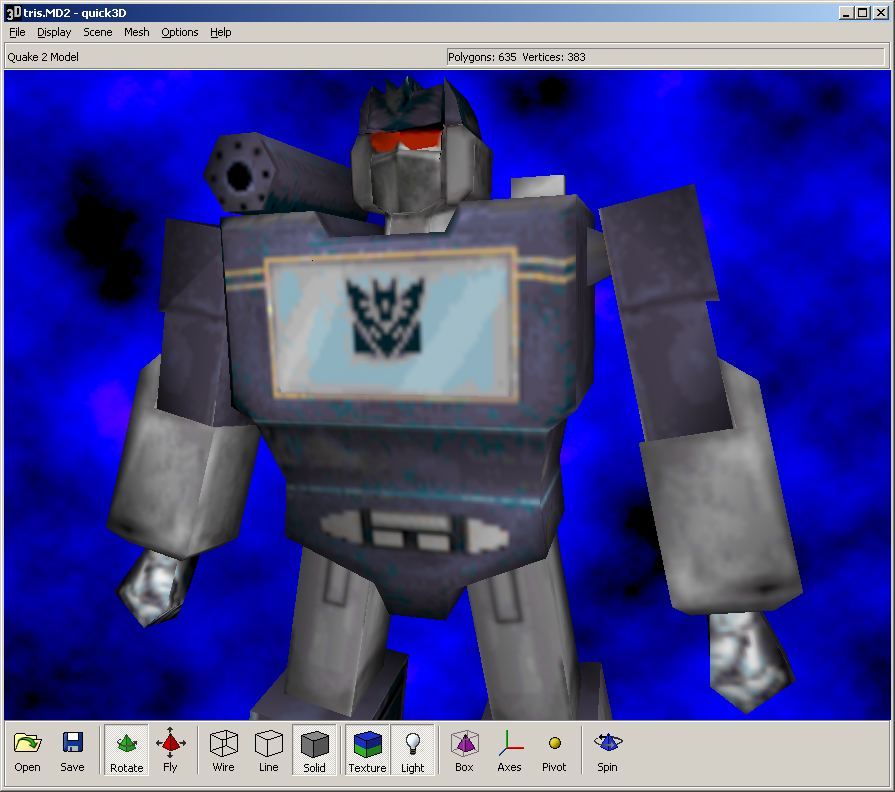Open the Options menu
This screenshot has width=895, height=792.
point(180,32)
